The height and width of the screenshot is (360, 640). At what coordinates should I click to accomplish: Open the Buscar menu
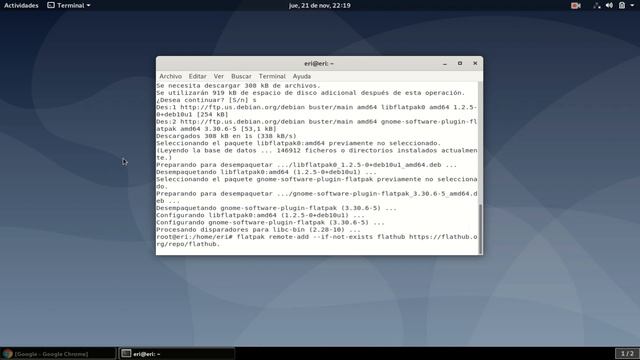click(241, 76)
